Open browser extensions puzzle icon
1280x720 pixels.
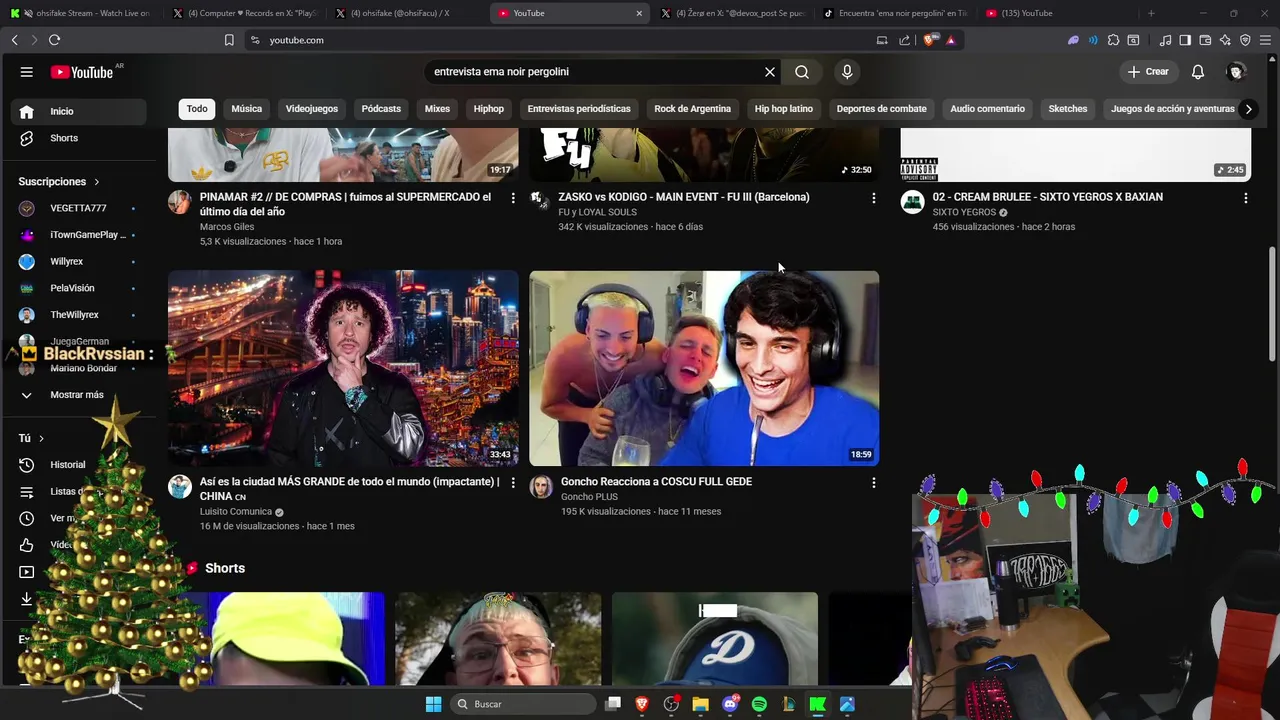[1113, 40]
